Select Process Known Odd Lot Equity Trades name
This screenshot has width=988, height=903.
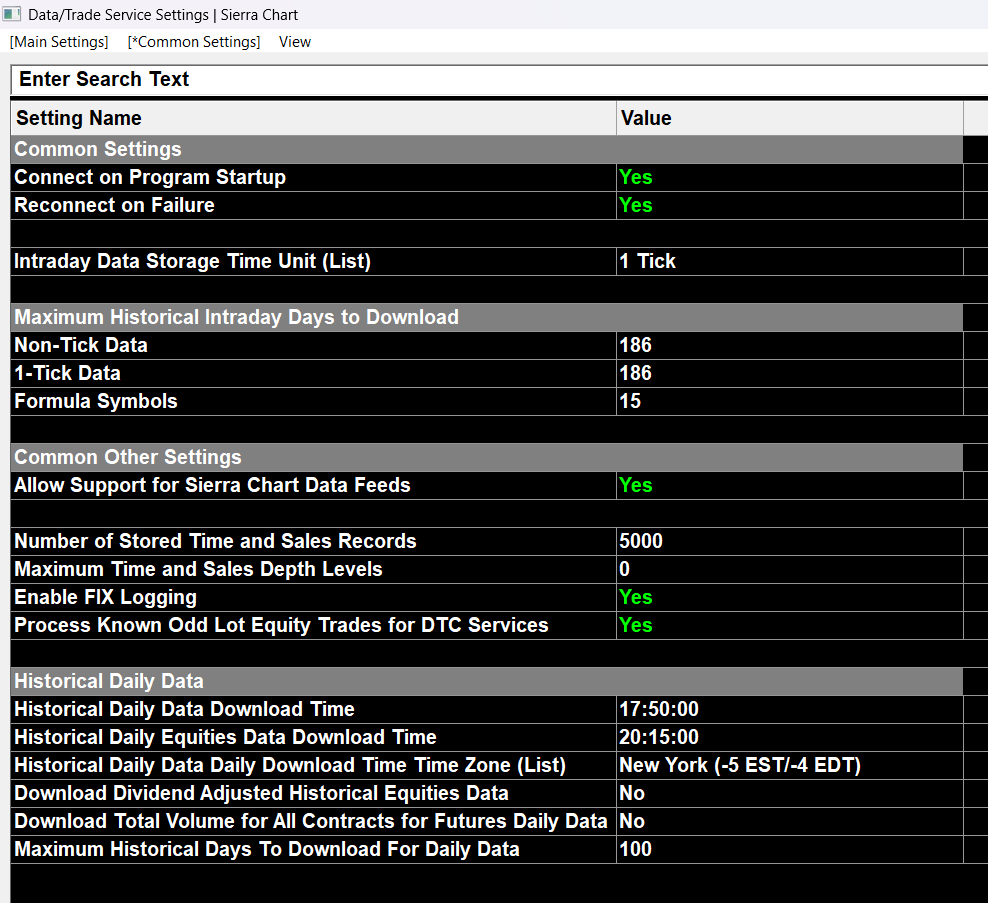coord(314,625)
